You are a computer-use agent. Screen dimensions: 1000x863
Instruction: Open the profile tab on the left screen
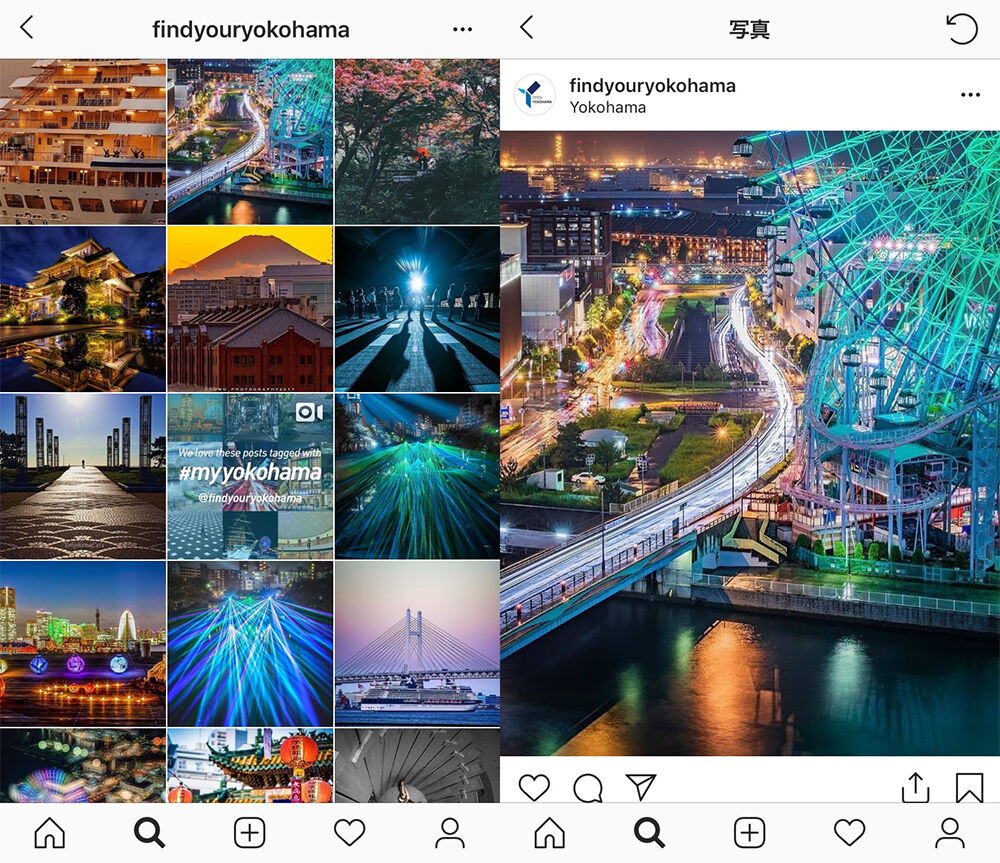click(x=450, y=833)
